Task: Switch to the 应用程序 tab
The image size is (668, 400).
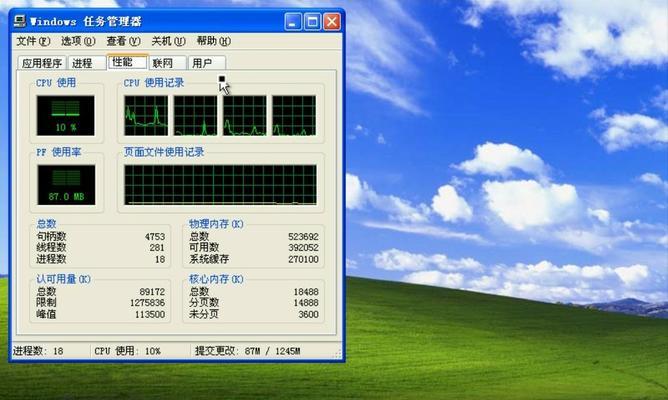Action: click(42, 63)
